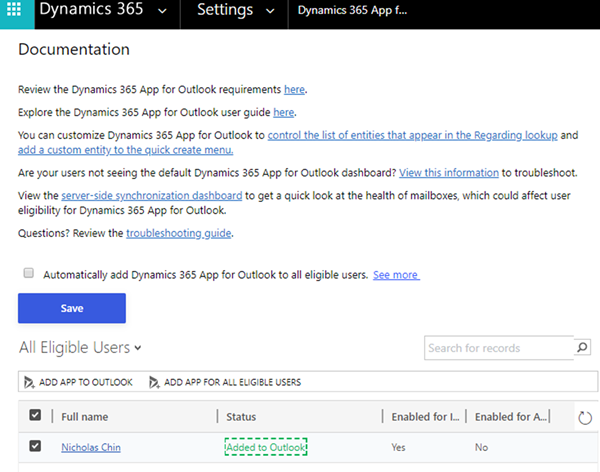Toggle the select-all header checkbox
Screen dimensions: 600x472
(35, 416)
